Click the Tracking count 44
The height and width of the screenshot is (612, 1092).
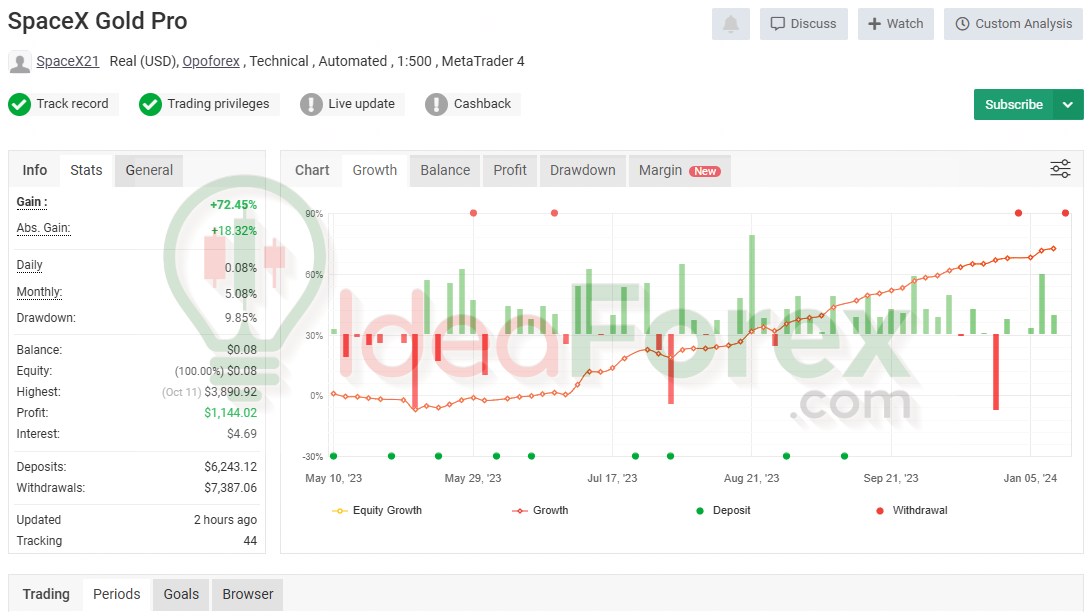pos(250,541)
